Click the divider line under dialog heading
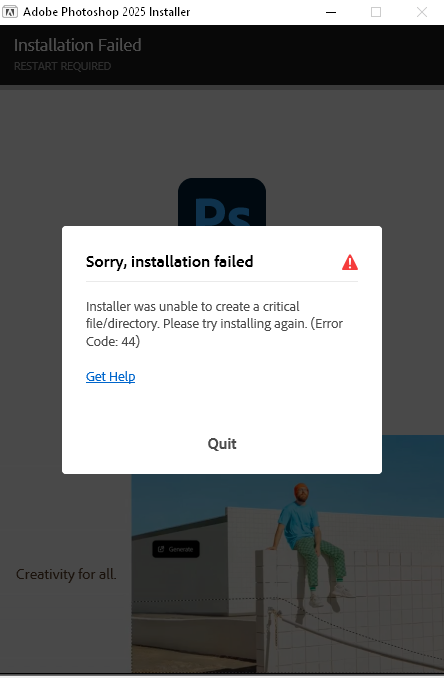Viewport: 444px width, 678px height. coord(222,281)
